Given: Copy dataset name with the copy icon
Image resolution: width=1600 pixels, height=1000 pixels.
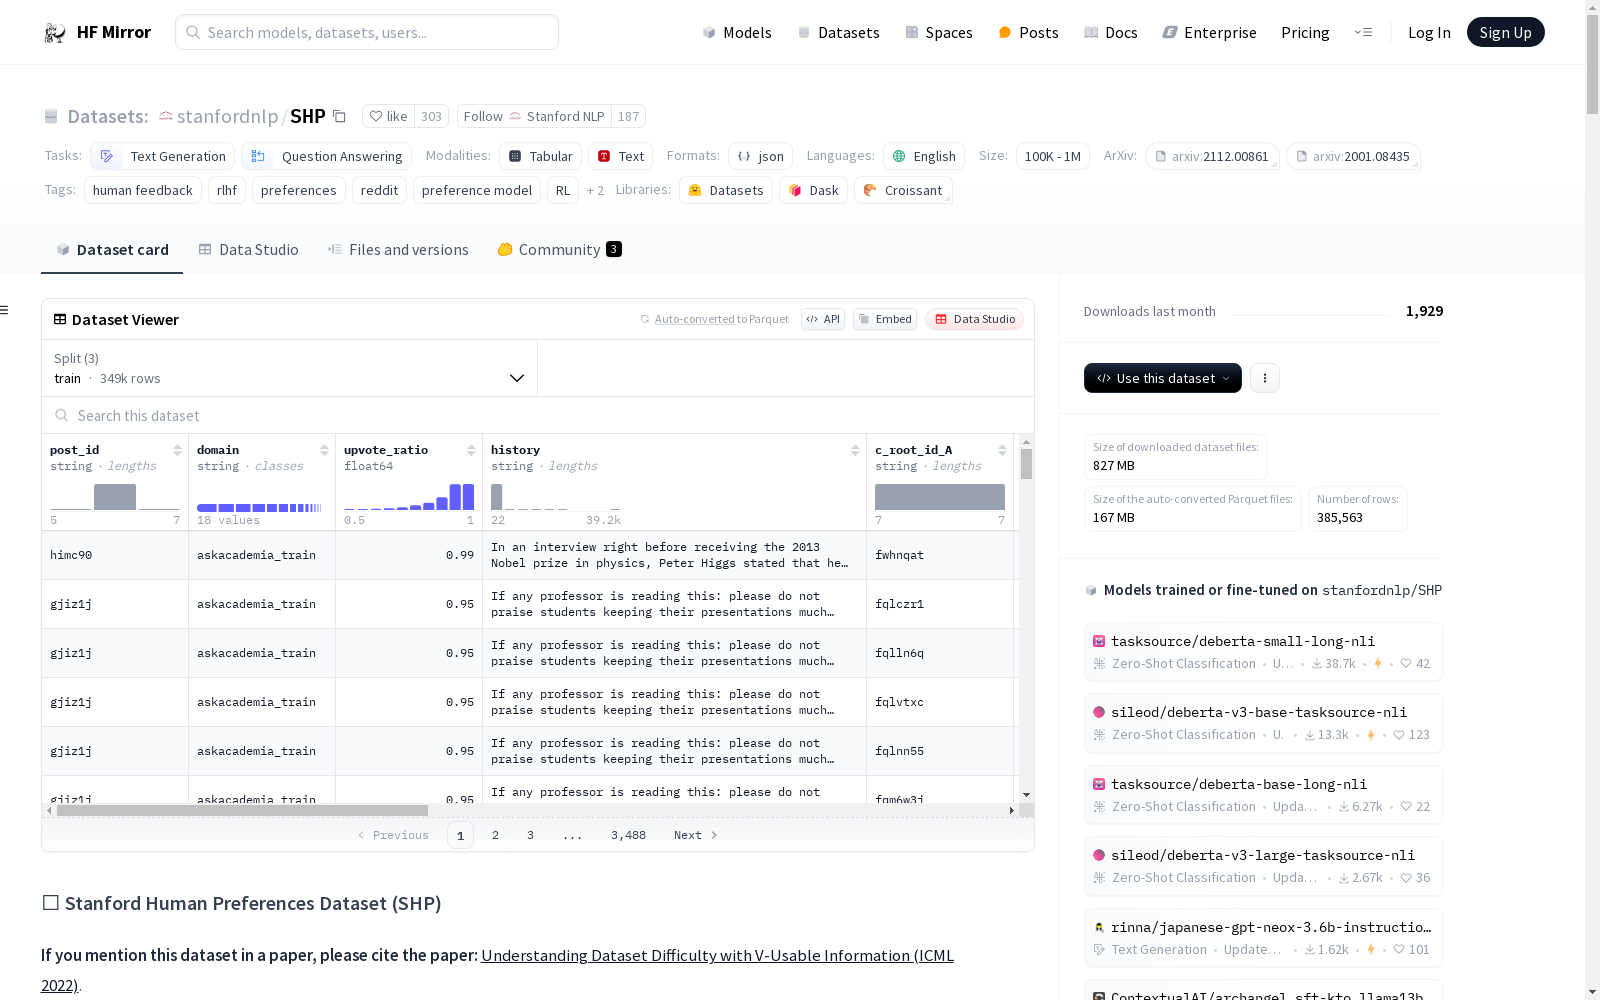Looking at the screenshot, I should click(340, 116).
